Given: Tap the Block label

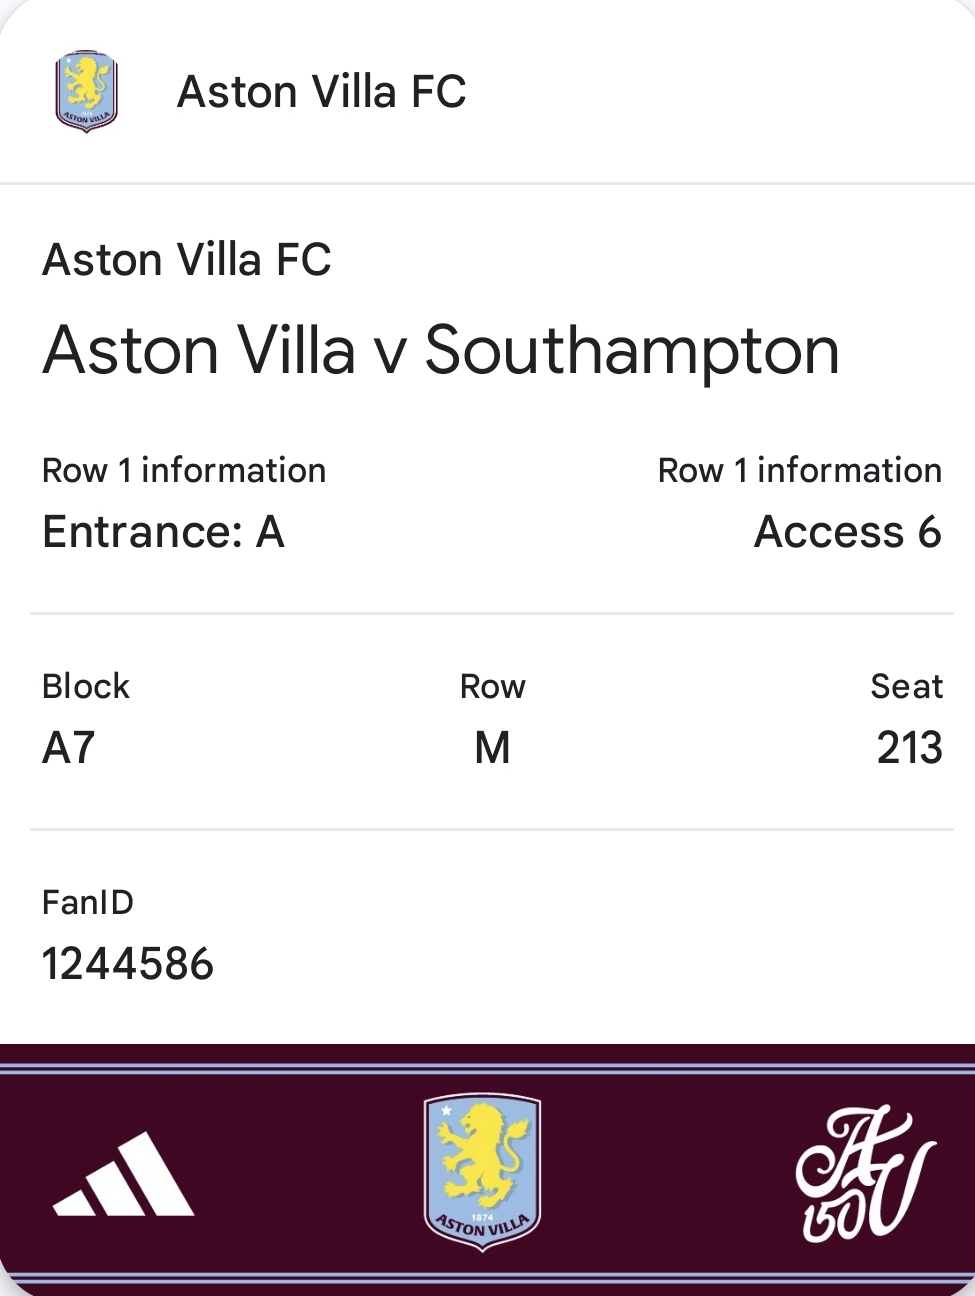Looking at the screenshot, I should [x=86, y=686].
